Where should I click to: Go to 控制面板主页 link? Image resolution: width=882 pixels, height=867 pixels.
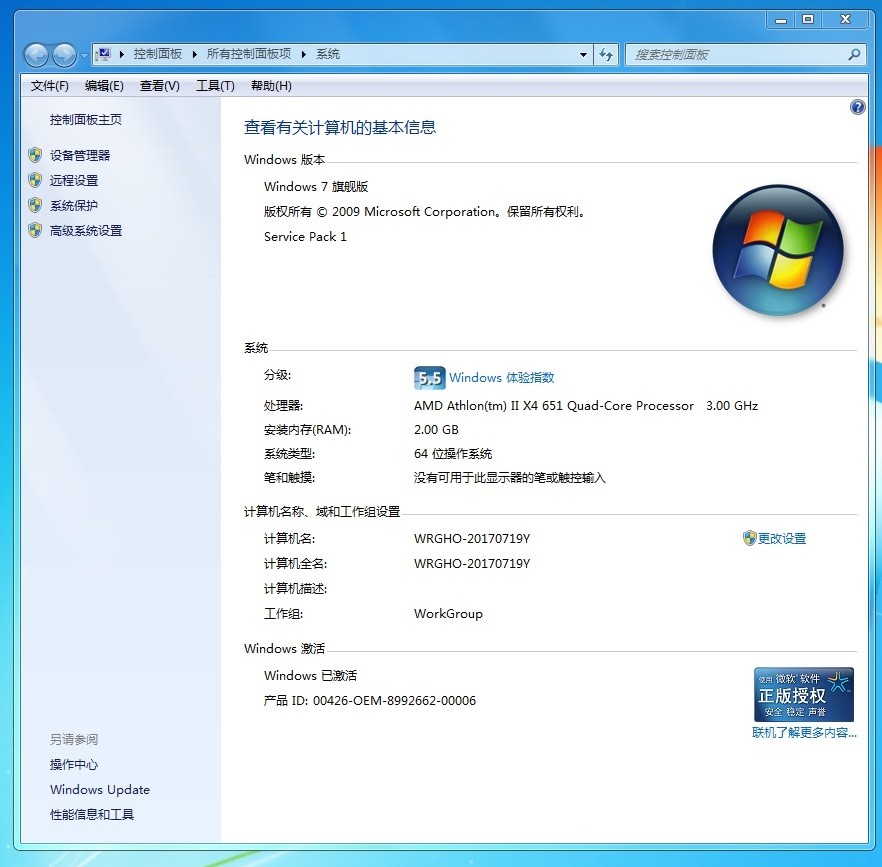coord(86,119)
